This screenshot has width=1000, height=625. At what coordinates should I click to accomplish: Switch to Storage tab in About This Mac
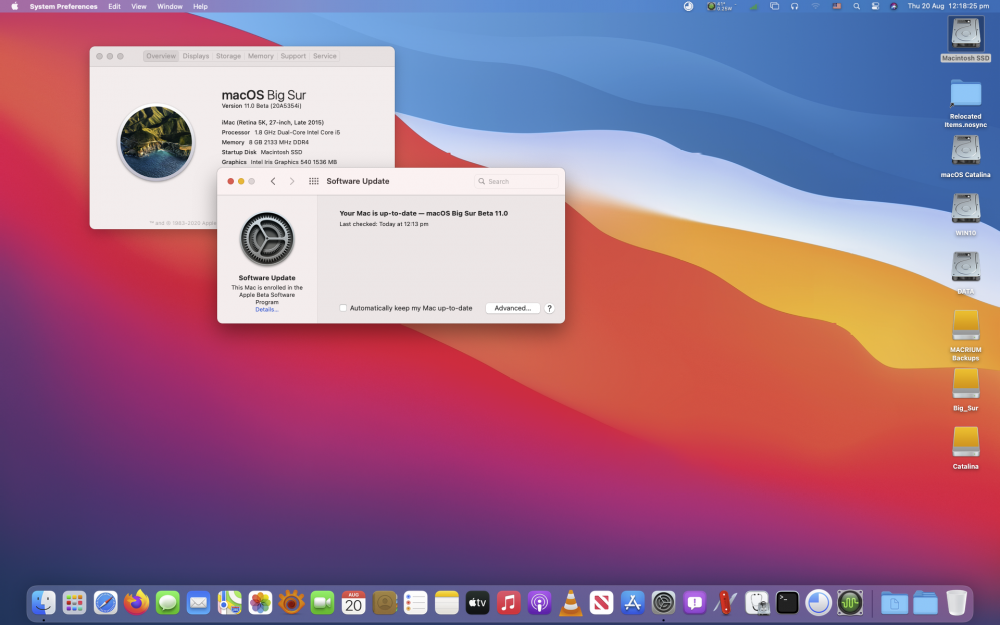coord(228,56)
